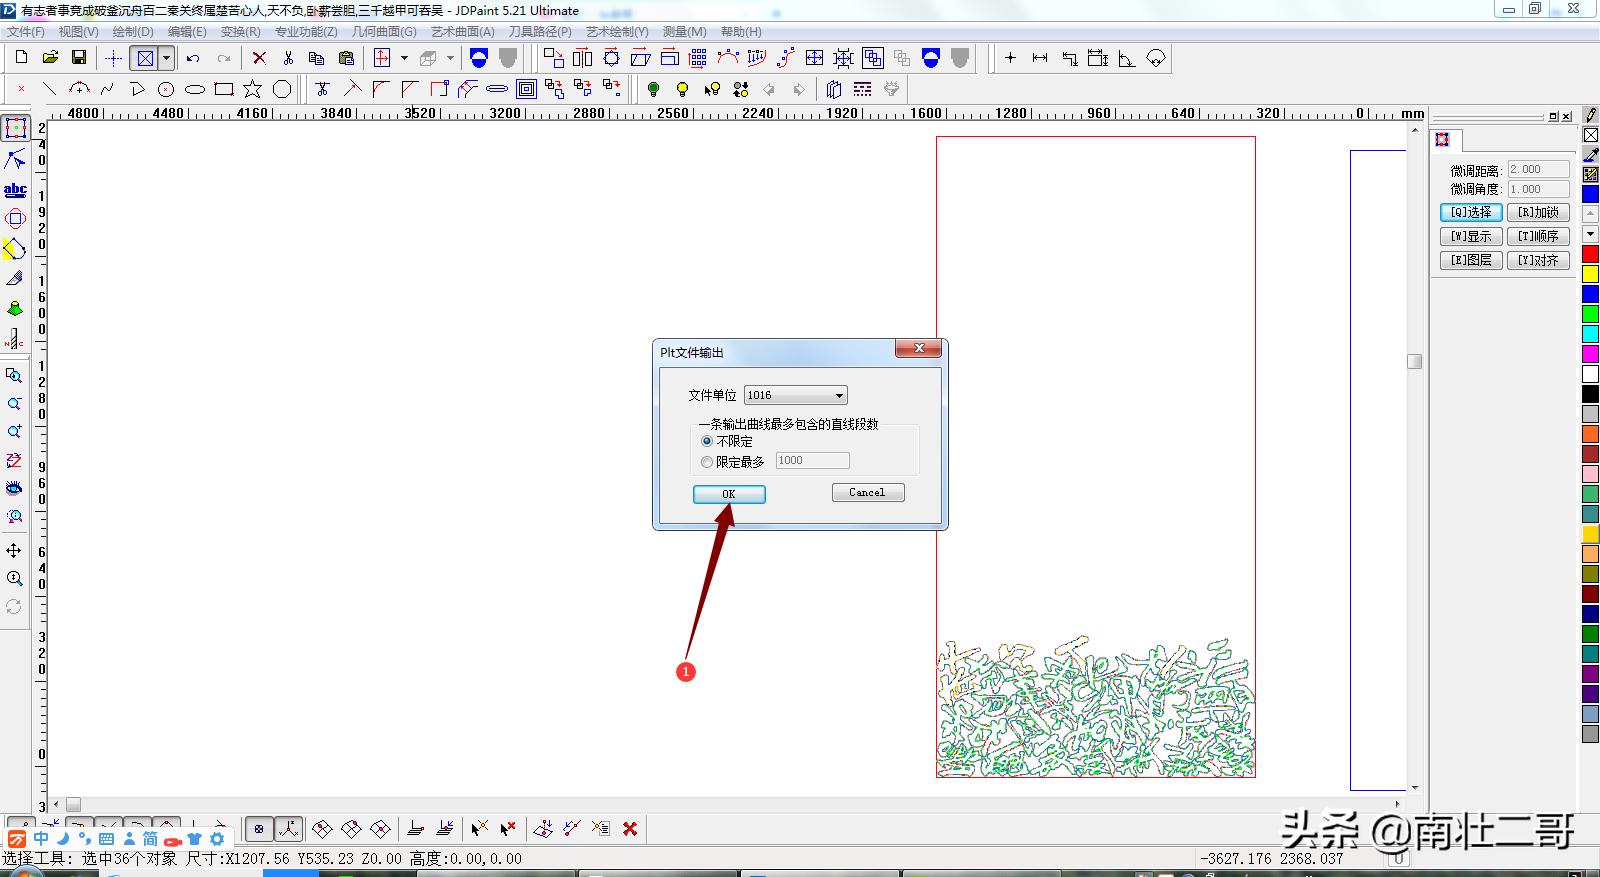Click the green light bulb icon
The height and width of the screenshot is (877, 1600).
(x=653, y=89)
